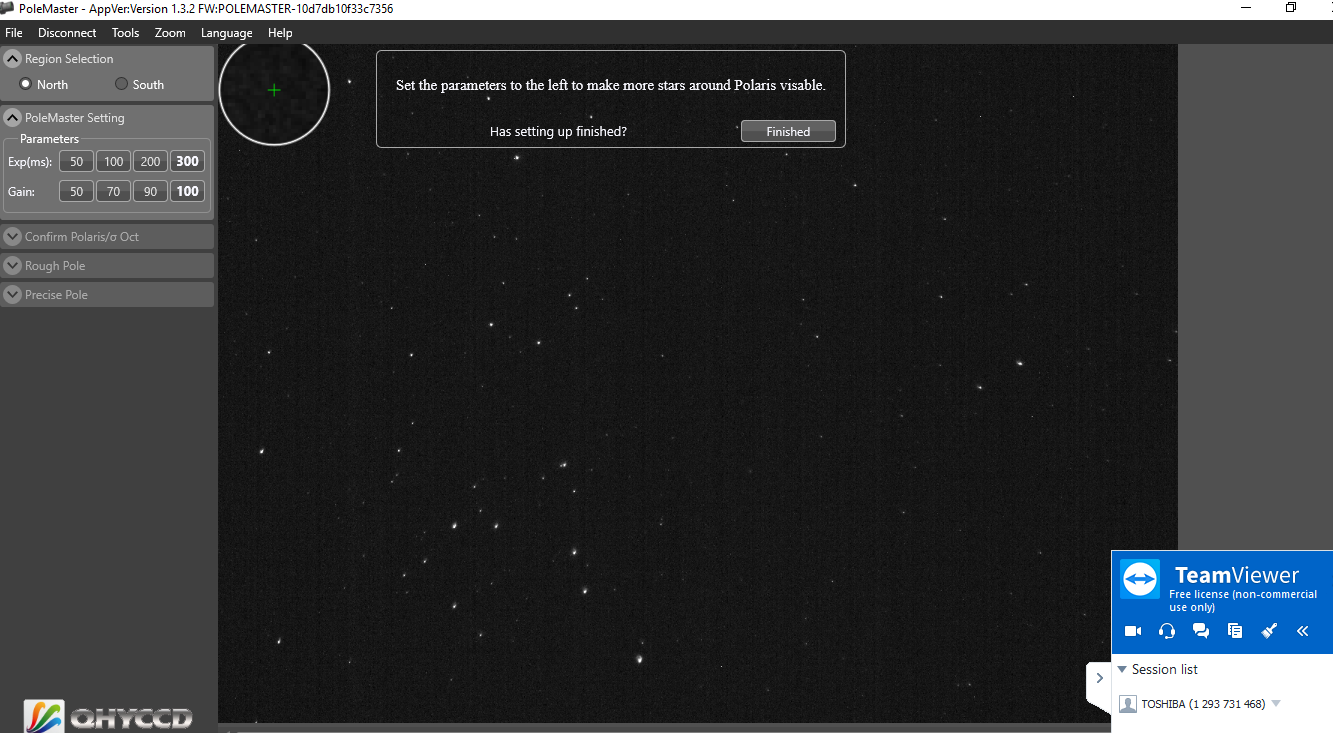Open the Help menu

(280, 32)
